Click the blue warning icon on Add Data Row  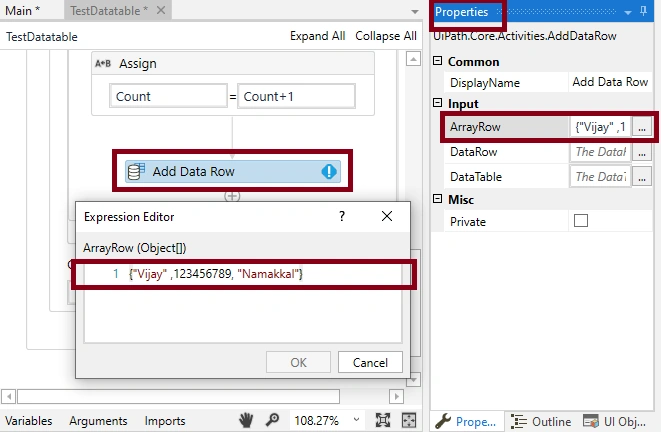(x=329, y=171)
